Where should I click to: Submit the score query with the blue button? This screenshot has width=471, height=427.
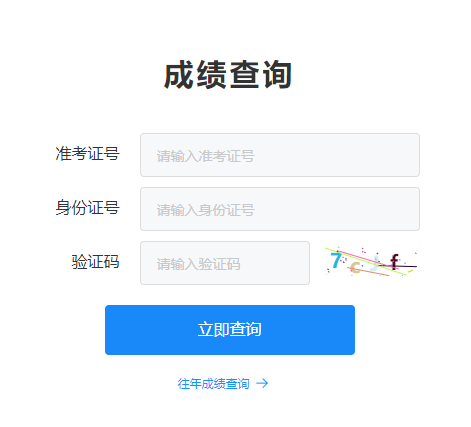click(230, 330)
